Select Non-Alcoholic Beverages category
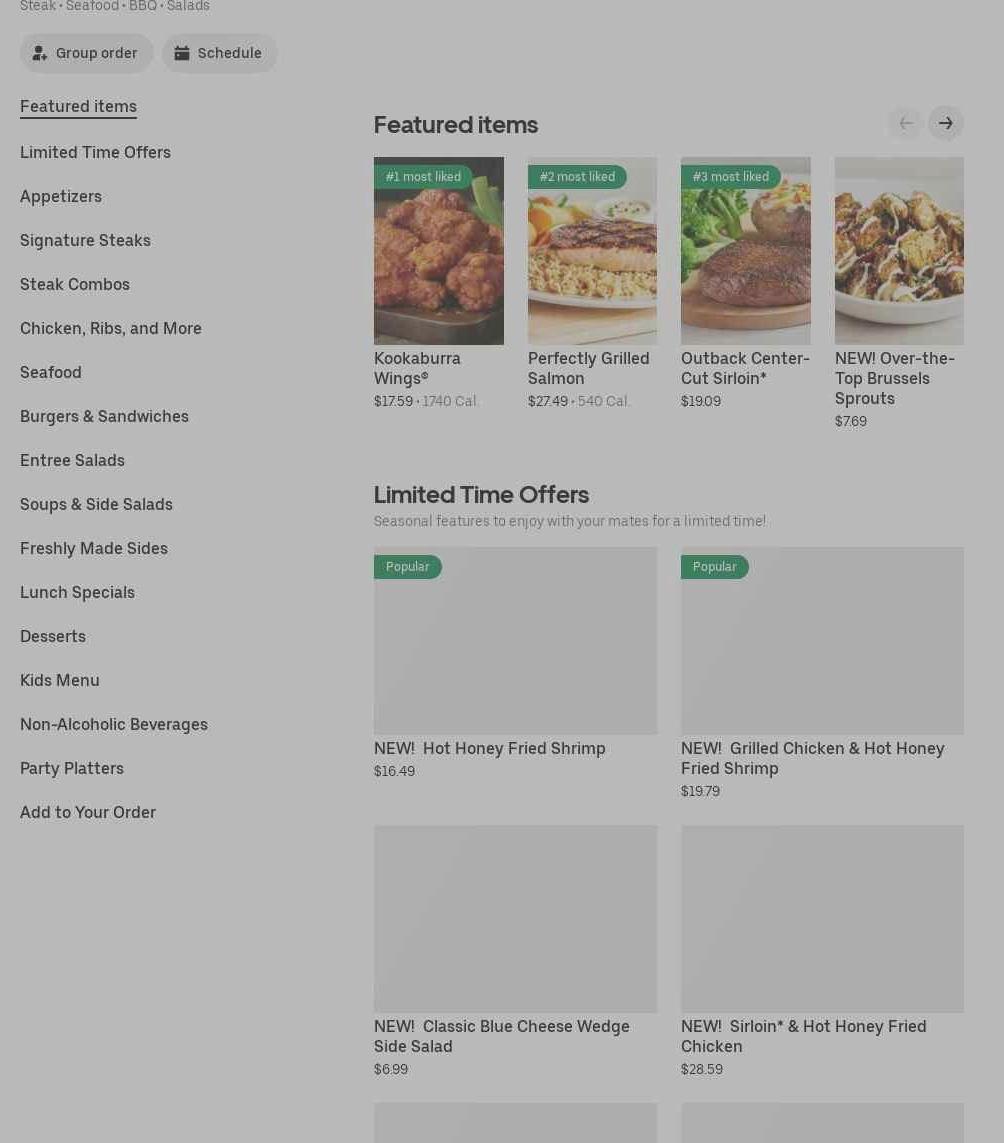Screen dimensions: 1004x1143 [114, 725]
